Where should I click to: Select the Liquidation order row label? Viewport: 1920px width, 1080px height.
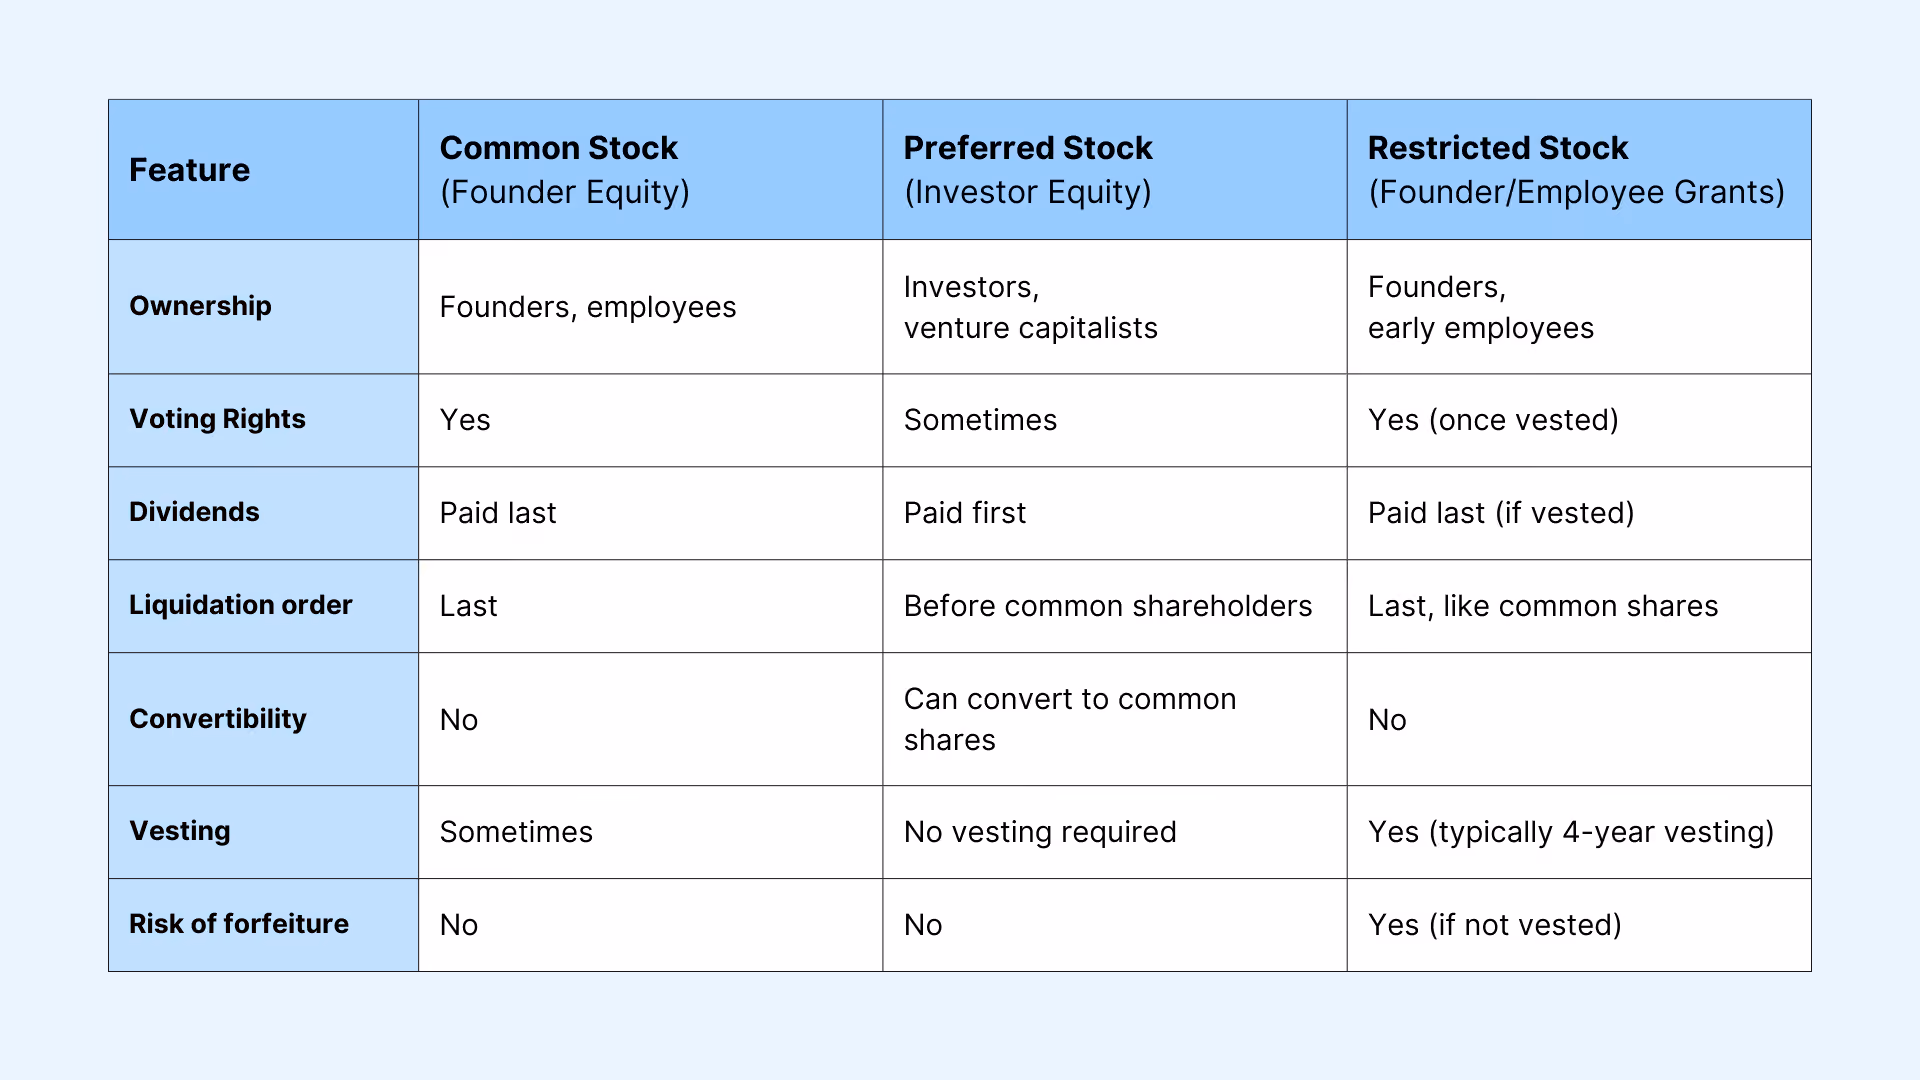point(263,606)
